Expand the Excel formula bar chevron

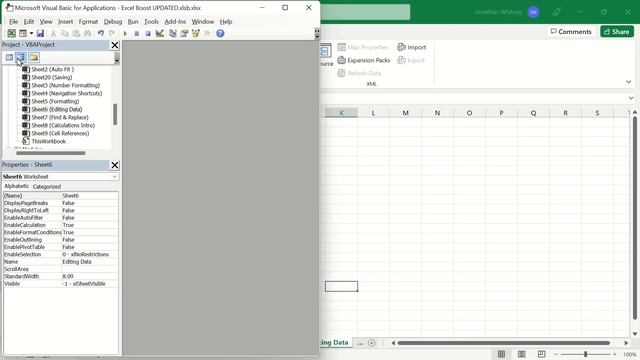click(x=631, y=98)
